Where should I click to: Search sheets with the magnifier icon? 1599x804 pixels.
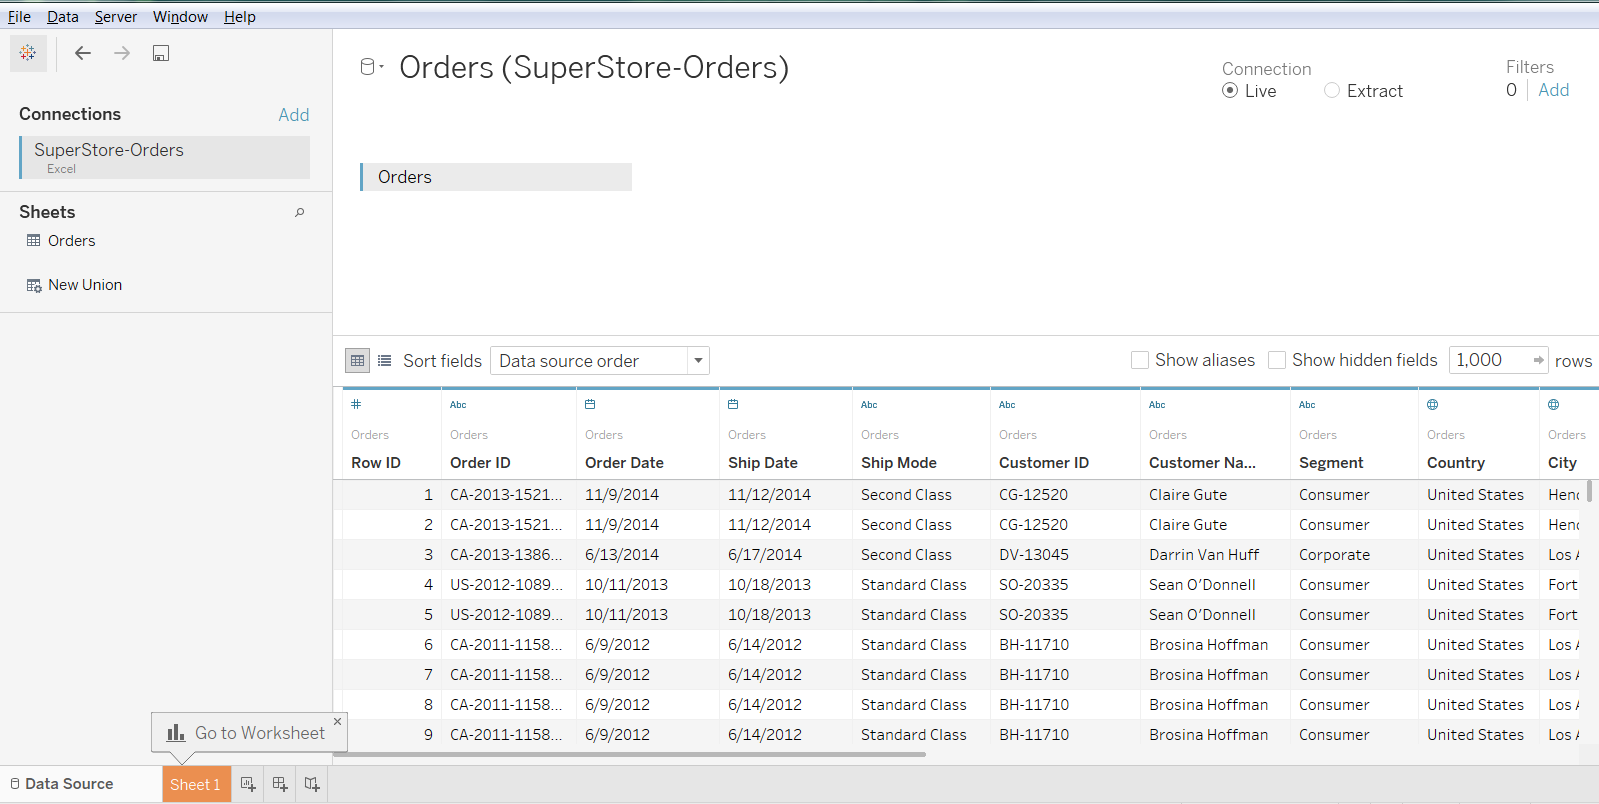click(x=299, y=212)
